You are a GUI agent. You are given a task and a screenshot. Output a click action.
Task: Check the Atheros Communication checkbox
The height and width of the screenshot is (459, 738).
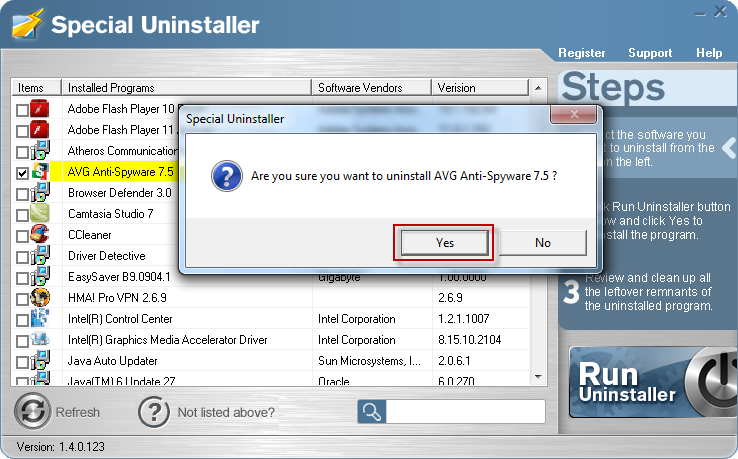(x=22, y=152)
